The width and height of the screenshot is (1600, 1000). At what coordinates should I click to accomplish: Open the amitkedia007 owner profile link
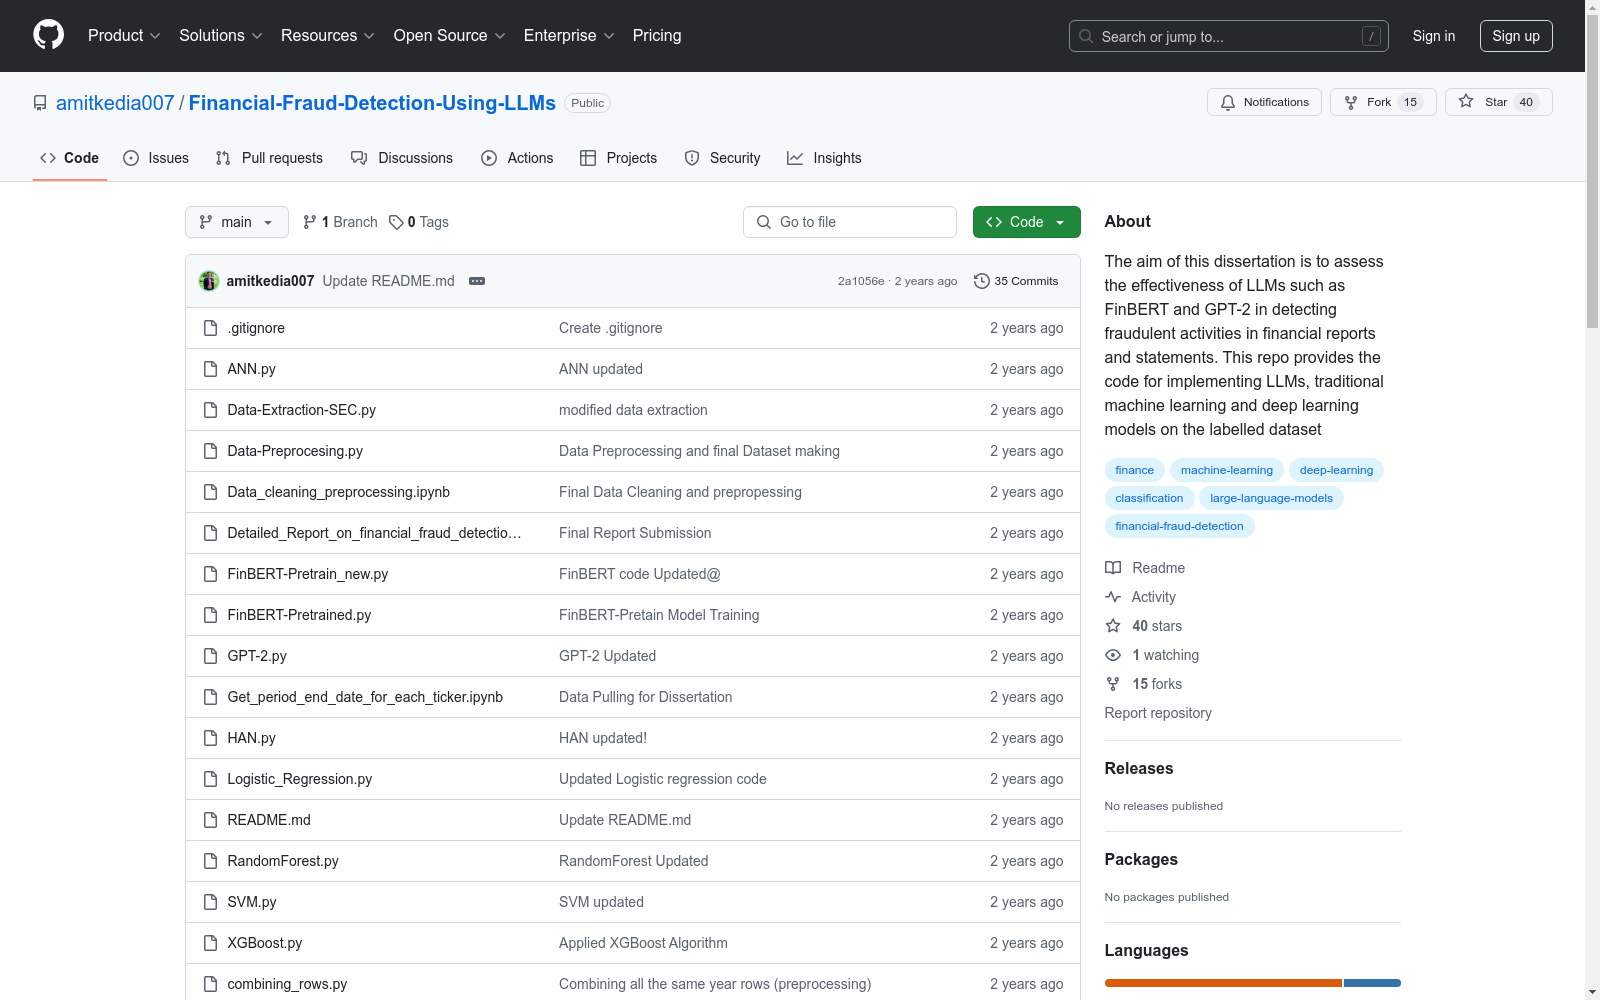[115, 103]
